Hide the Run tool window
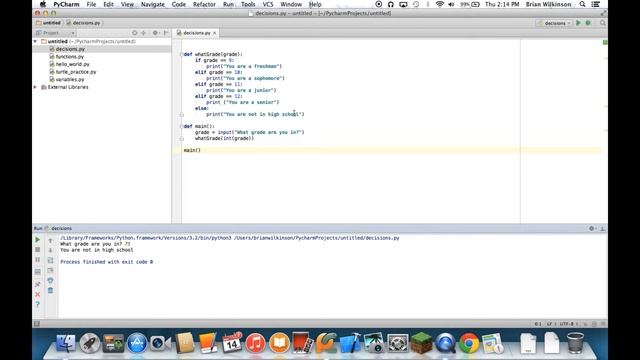Viewport: 640px width, 360px height. pyautogui.click(x=602, y=229)
